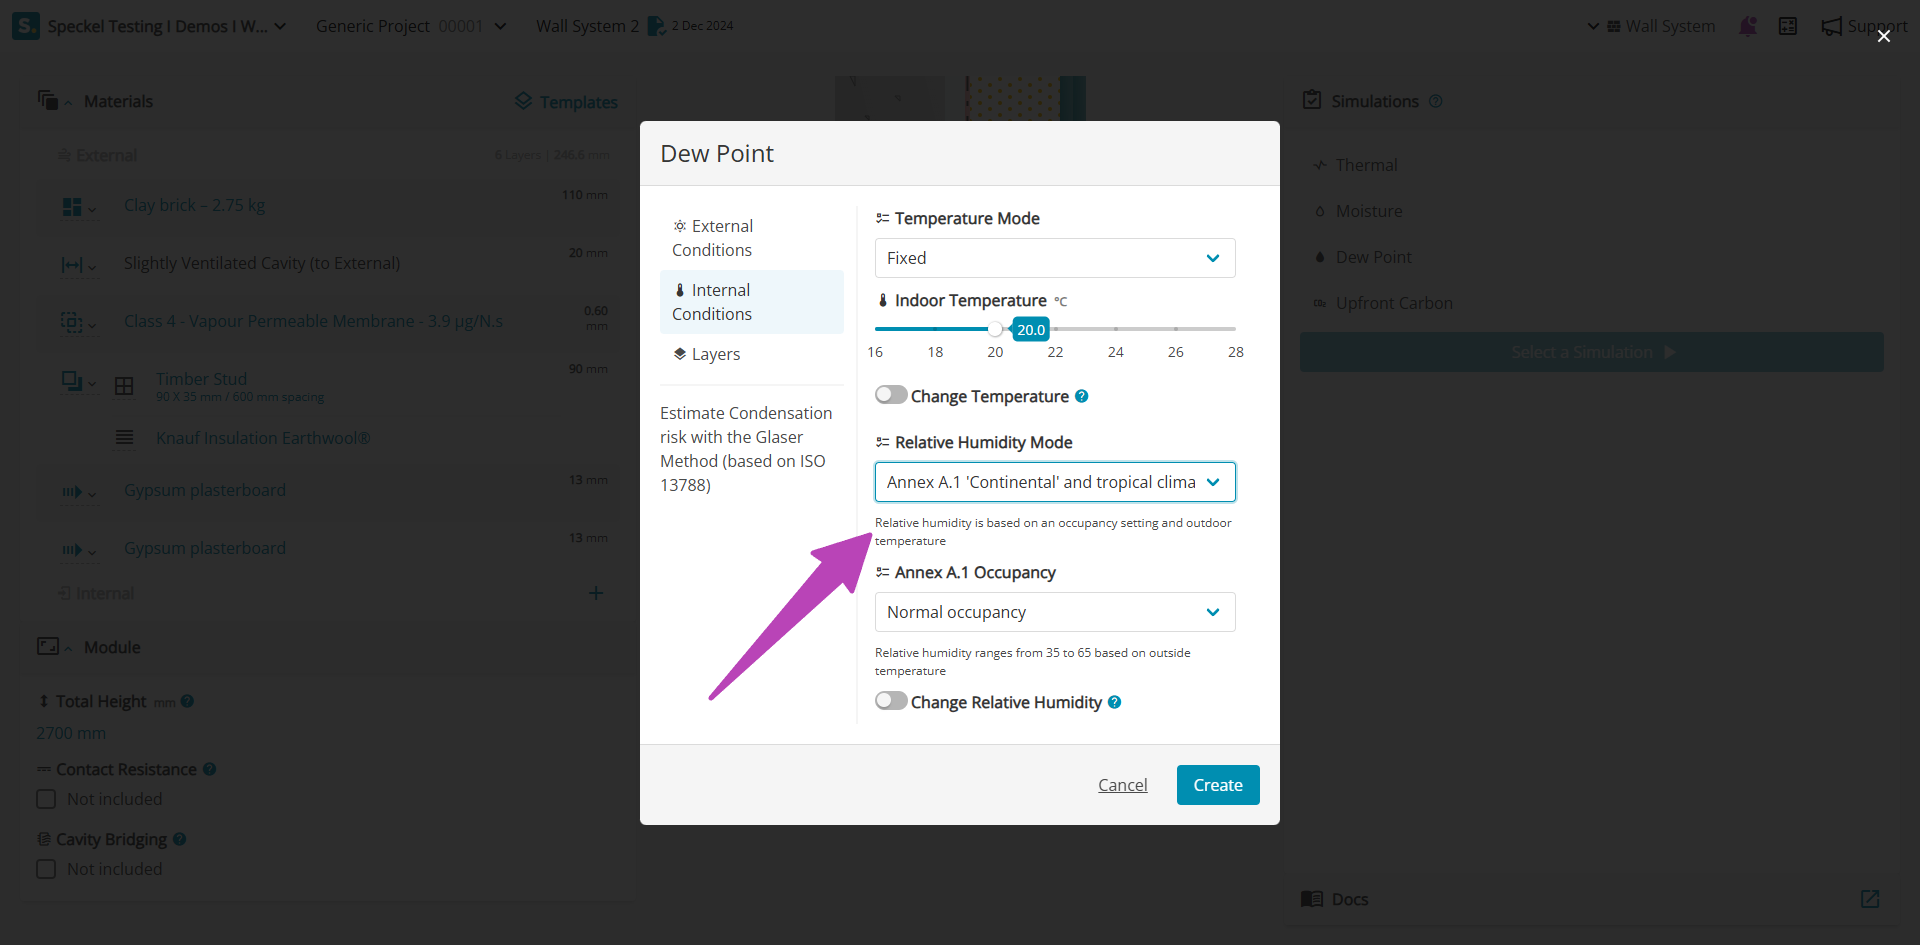Click the add layer plus icon
The width and height of the screenshot is (1920, 945).
(x=595, y=593)
